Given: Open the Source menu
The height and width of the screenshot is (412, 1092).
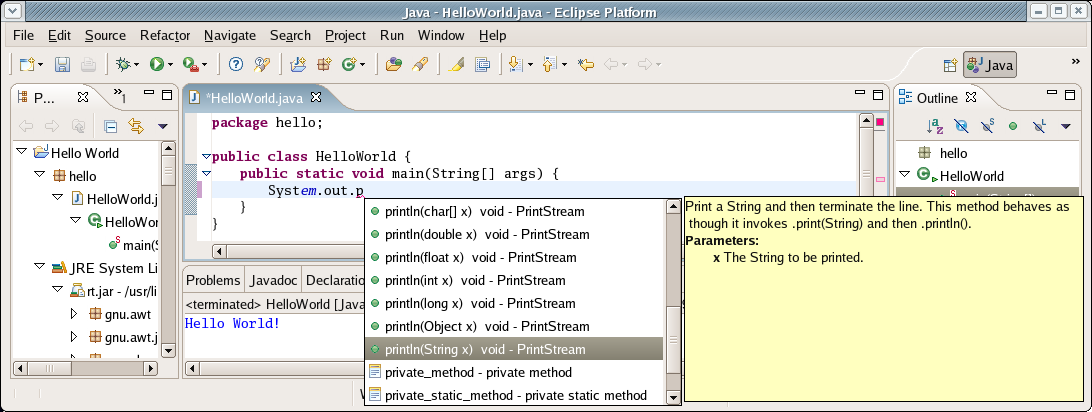Looking at the screenshot, I should pos(105,35).
